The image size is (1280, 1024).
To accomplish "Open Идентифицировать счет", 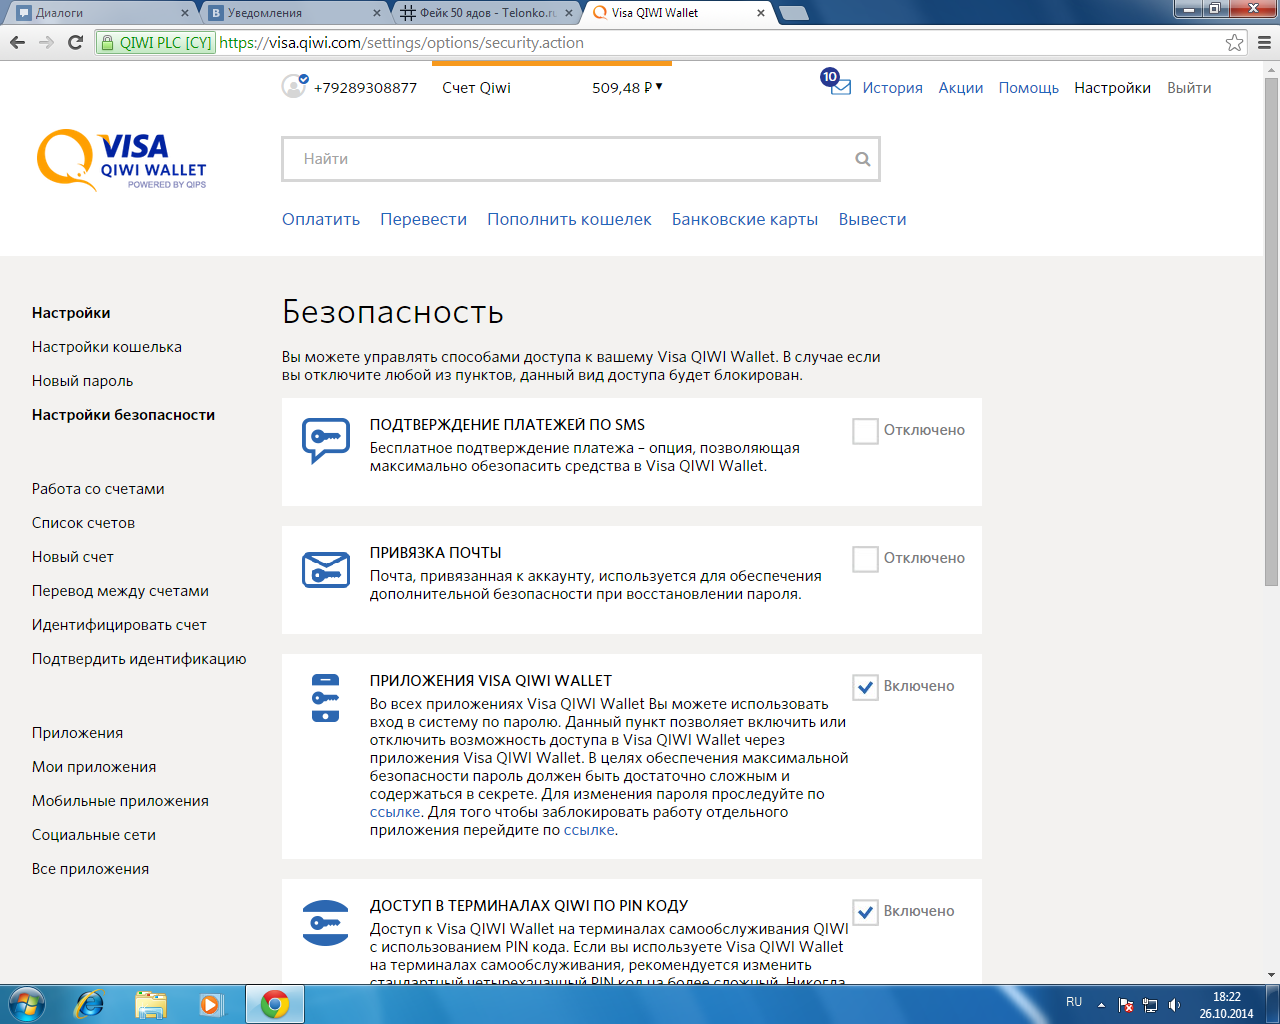I will pos(119,625).
